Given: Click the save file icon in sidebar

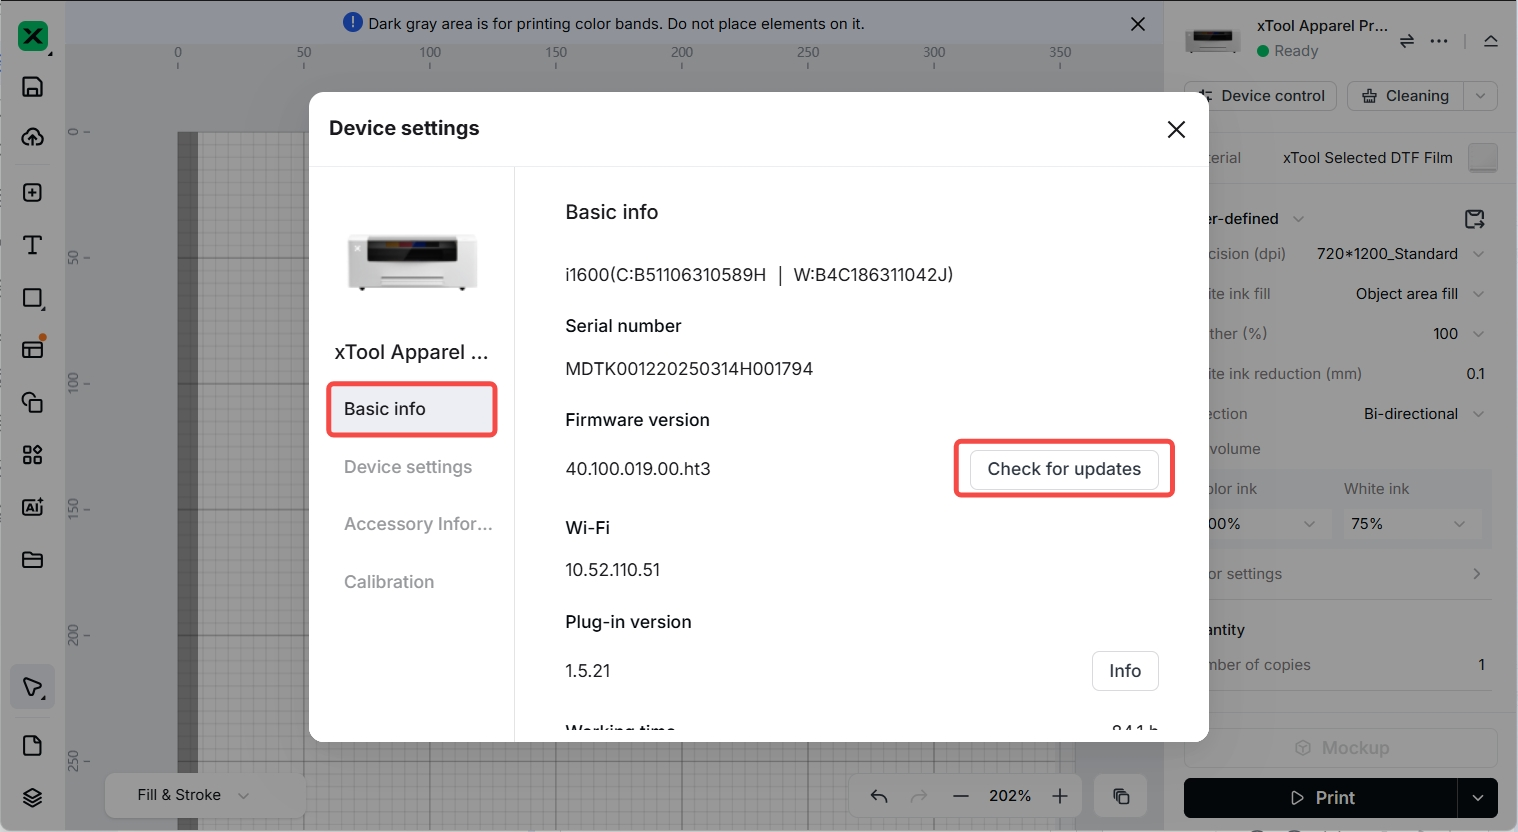Looking at the screenshot, I should (33, 87).
